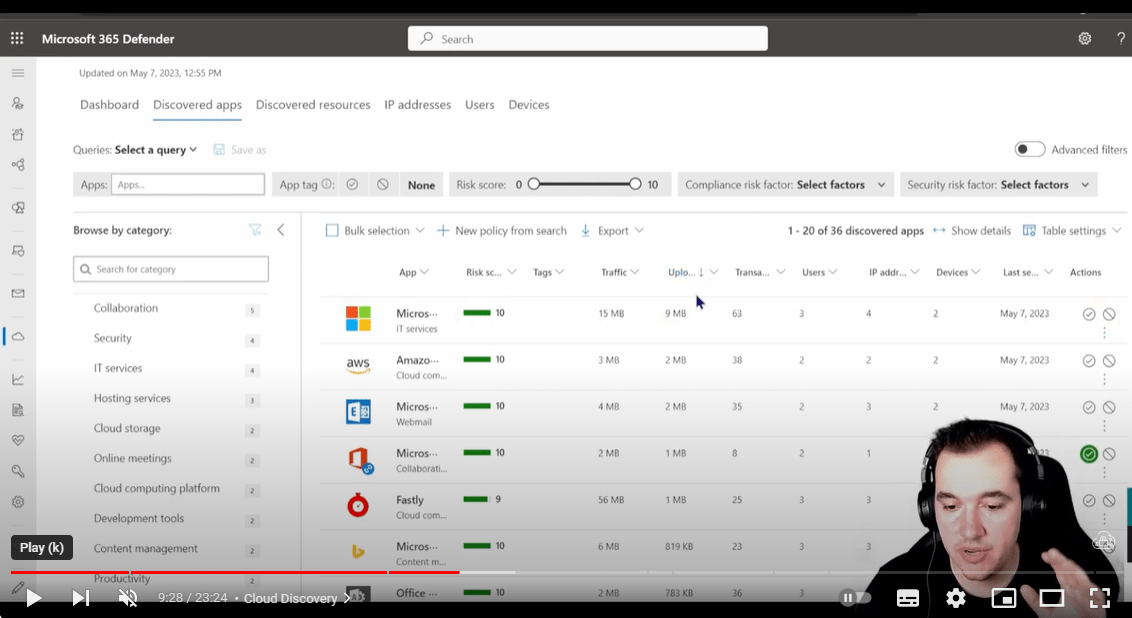This screenshot has height=618, width=1132.
Task: Open the Settings gear in Defender header
Action: 1084,38
